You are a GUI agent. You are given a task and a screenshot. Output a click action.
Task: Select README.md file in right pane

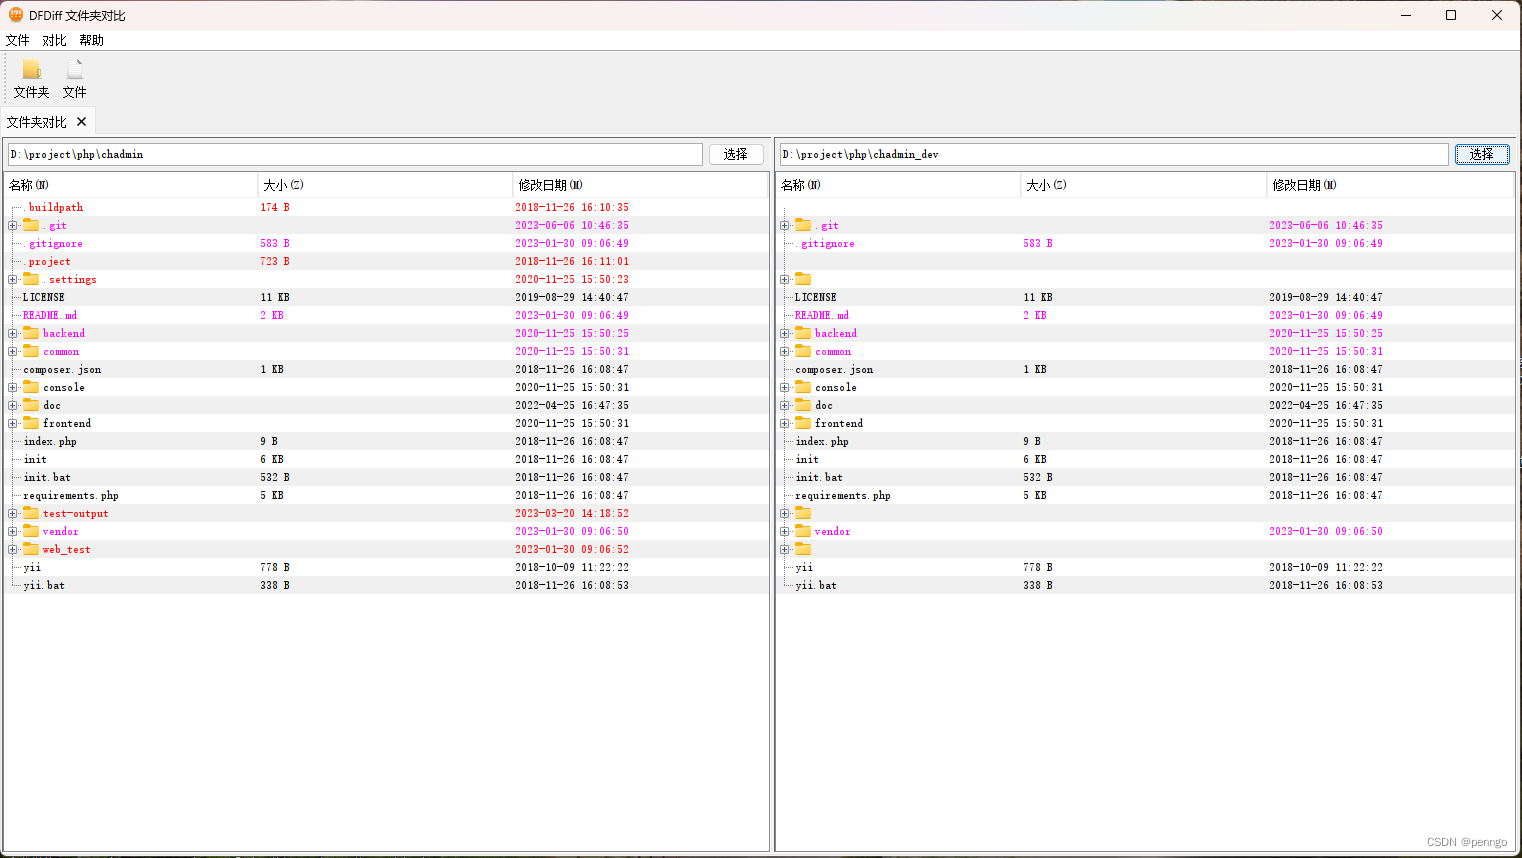click(822, 315)
